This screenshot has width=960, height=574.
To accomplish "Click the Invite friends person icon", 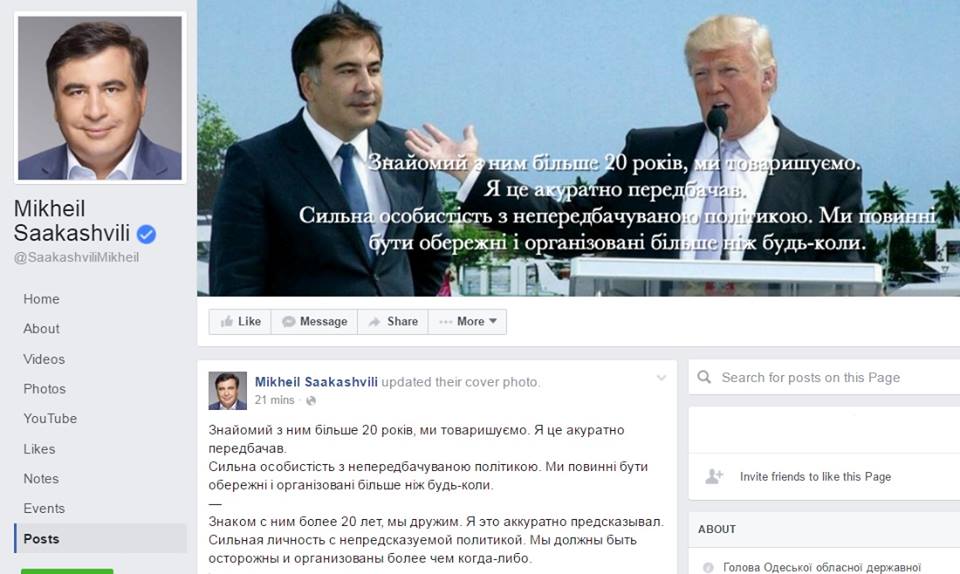I will pos(714,476).
